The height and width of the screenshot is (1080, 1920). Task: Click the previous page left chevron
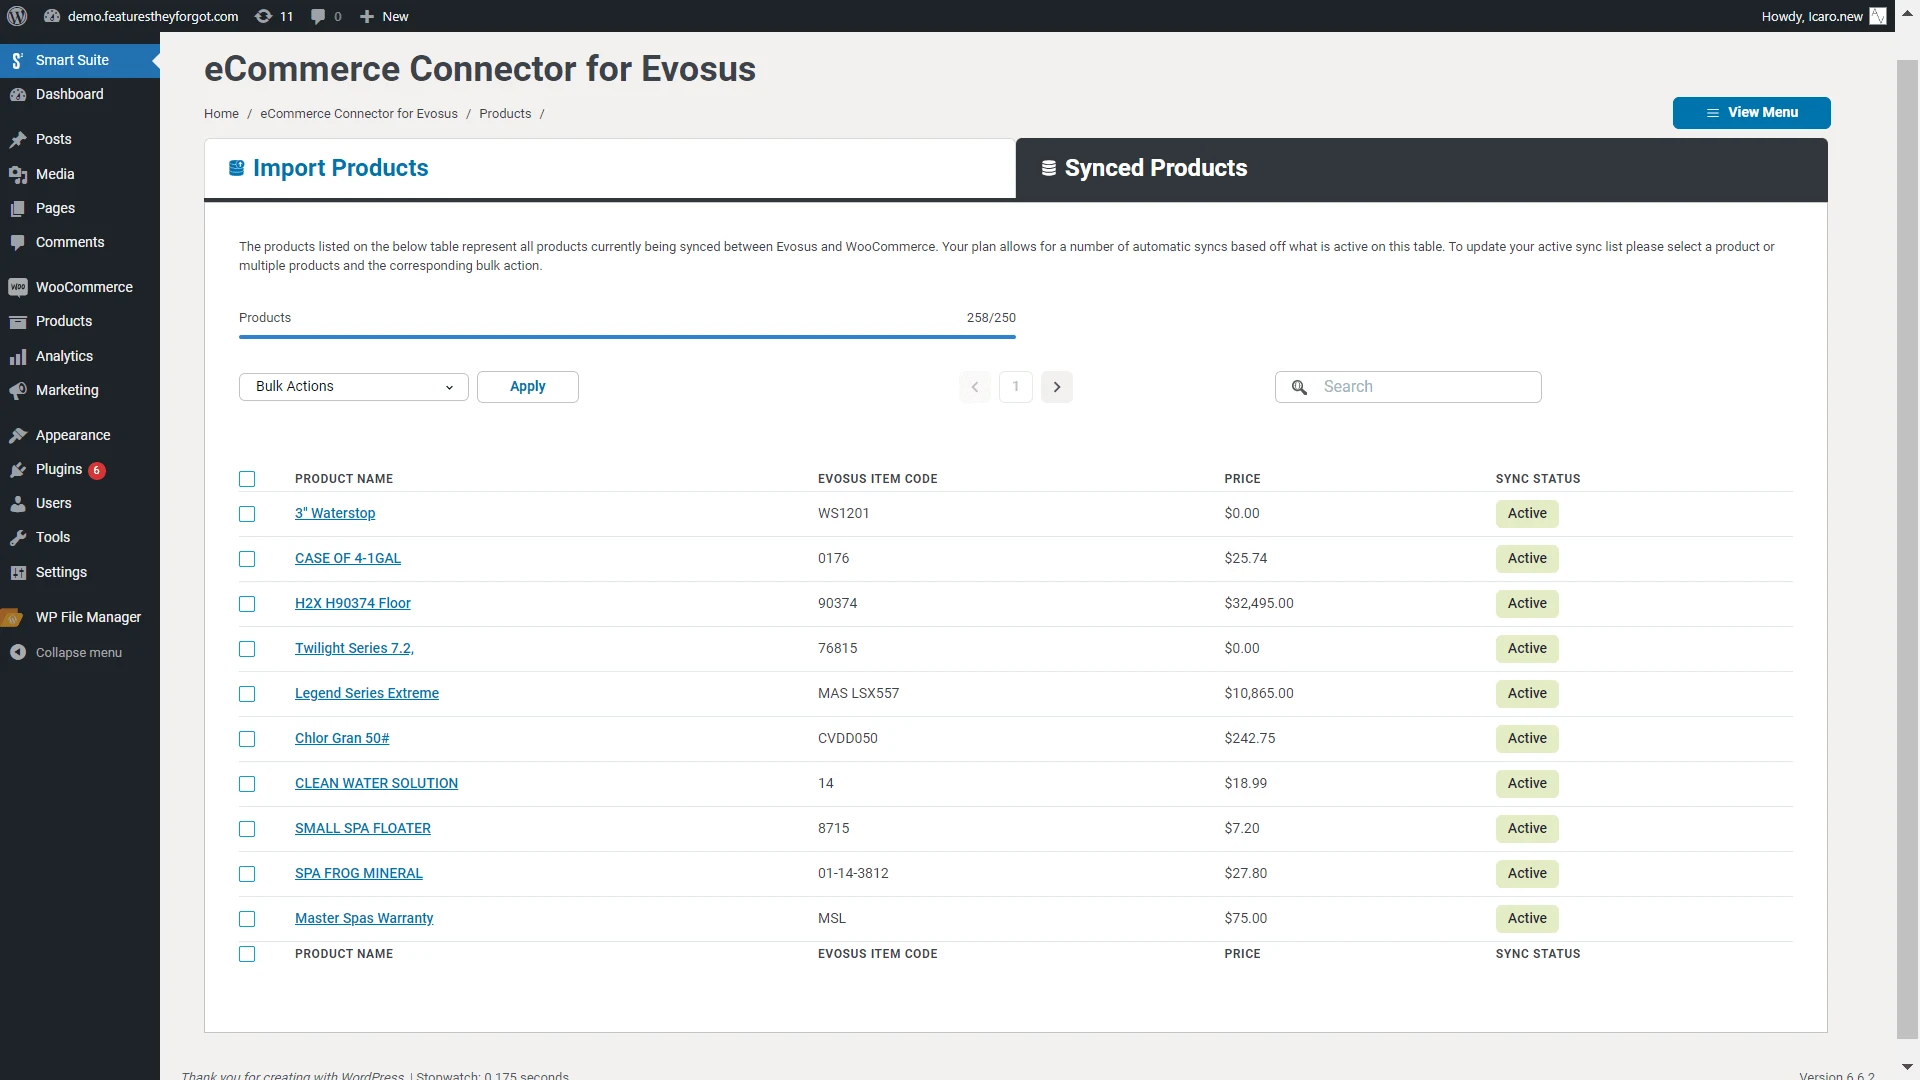(x=975, y=387)
